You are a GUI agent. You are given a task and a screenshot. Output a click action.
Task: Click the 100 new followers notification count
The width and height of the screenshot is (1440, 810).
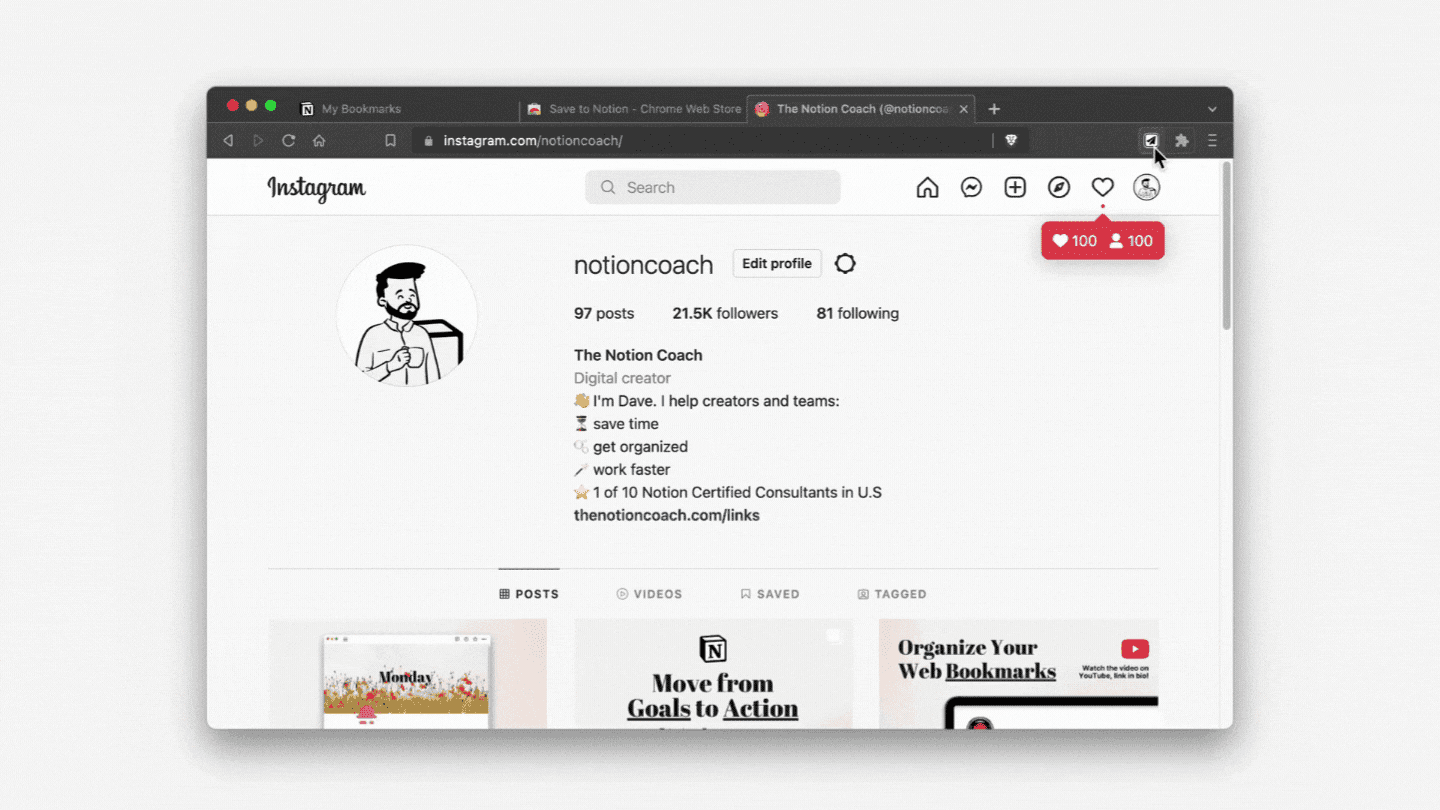point(1131,241)
